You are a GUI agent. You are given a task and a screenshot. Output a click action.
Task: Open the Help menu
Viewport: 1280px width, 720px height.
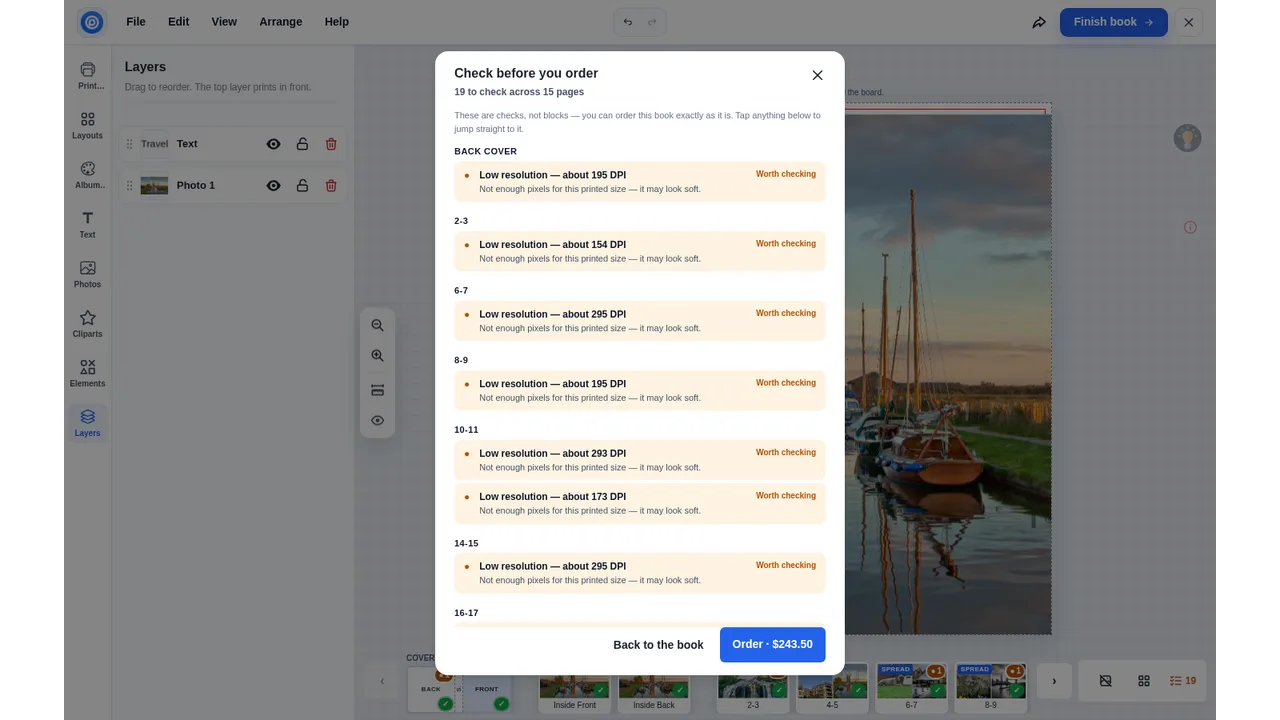[337, 22]
